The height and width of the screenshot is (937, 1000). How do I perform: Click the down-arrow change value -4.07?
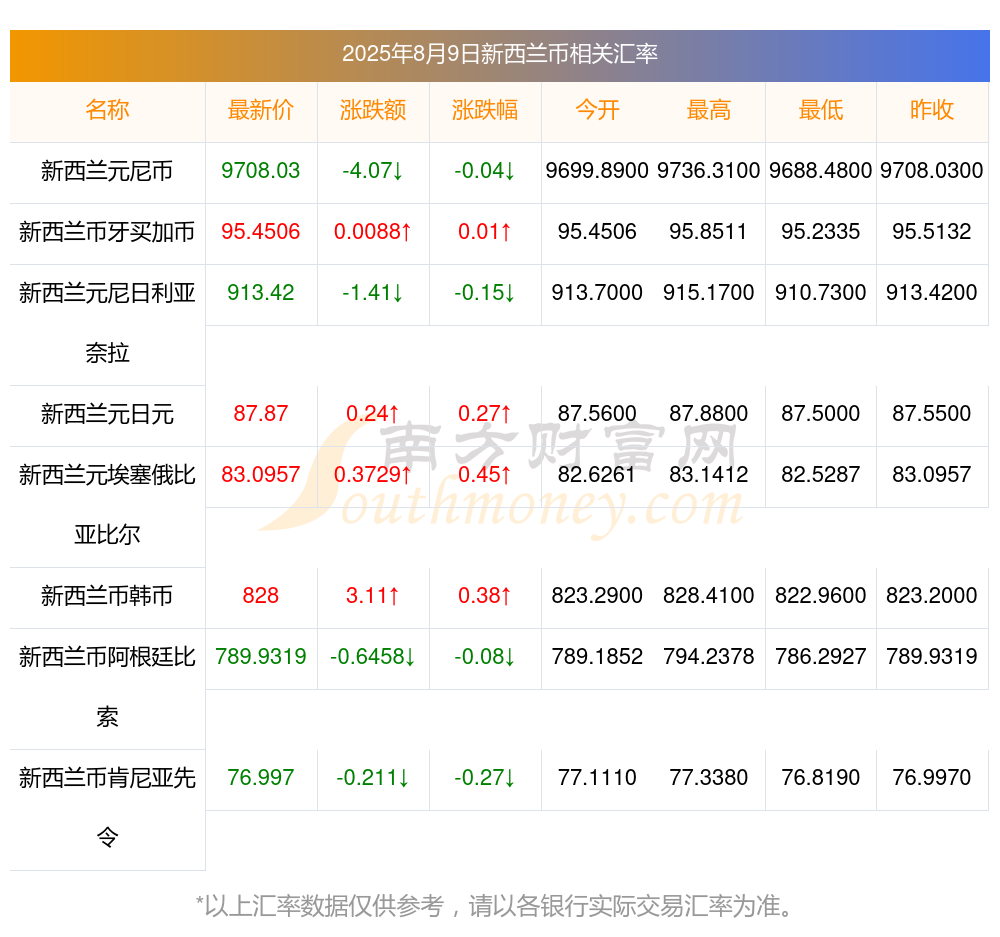click(373, 171)
